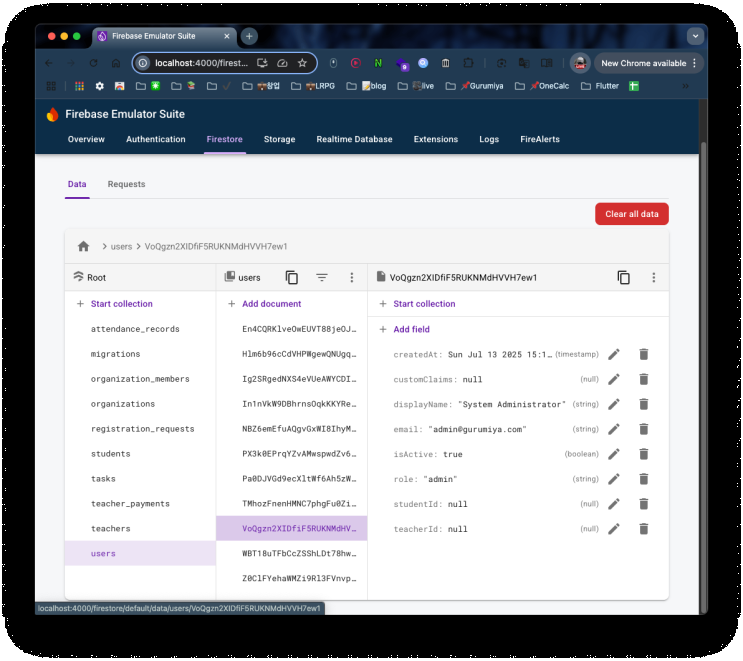The width and height of the screenshot is (743, 661).
Task: Copy the users collection path icon
Action: click(292, 278)
